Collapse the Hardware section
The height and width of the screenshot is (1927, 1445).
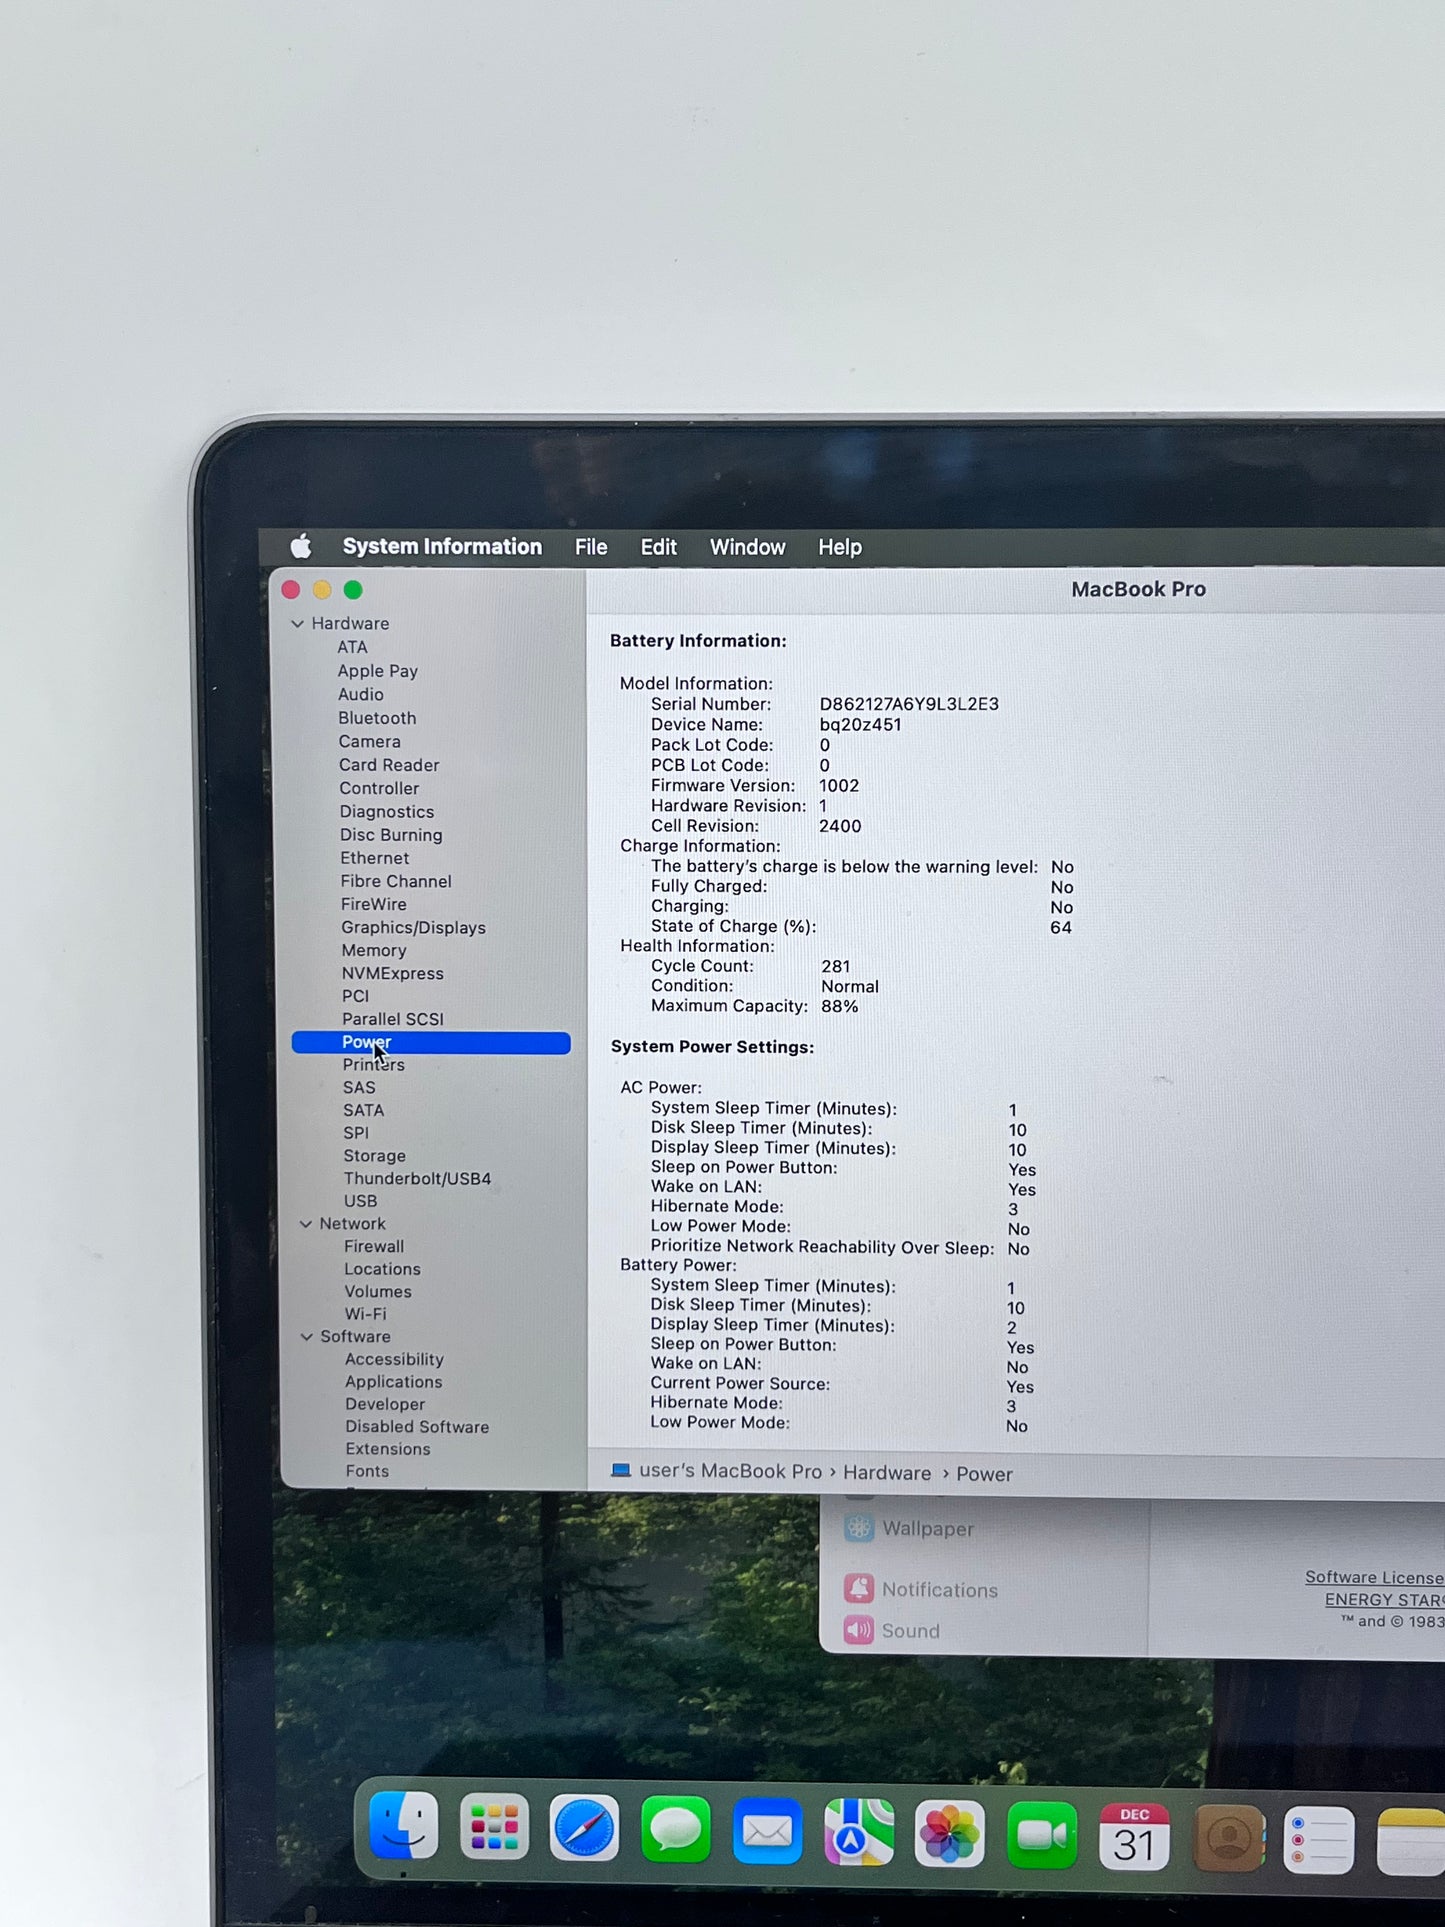297,623
